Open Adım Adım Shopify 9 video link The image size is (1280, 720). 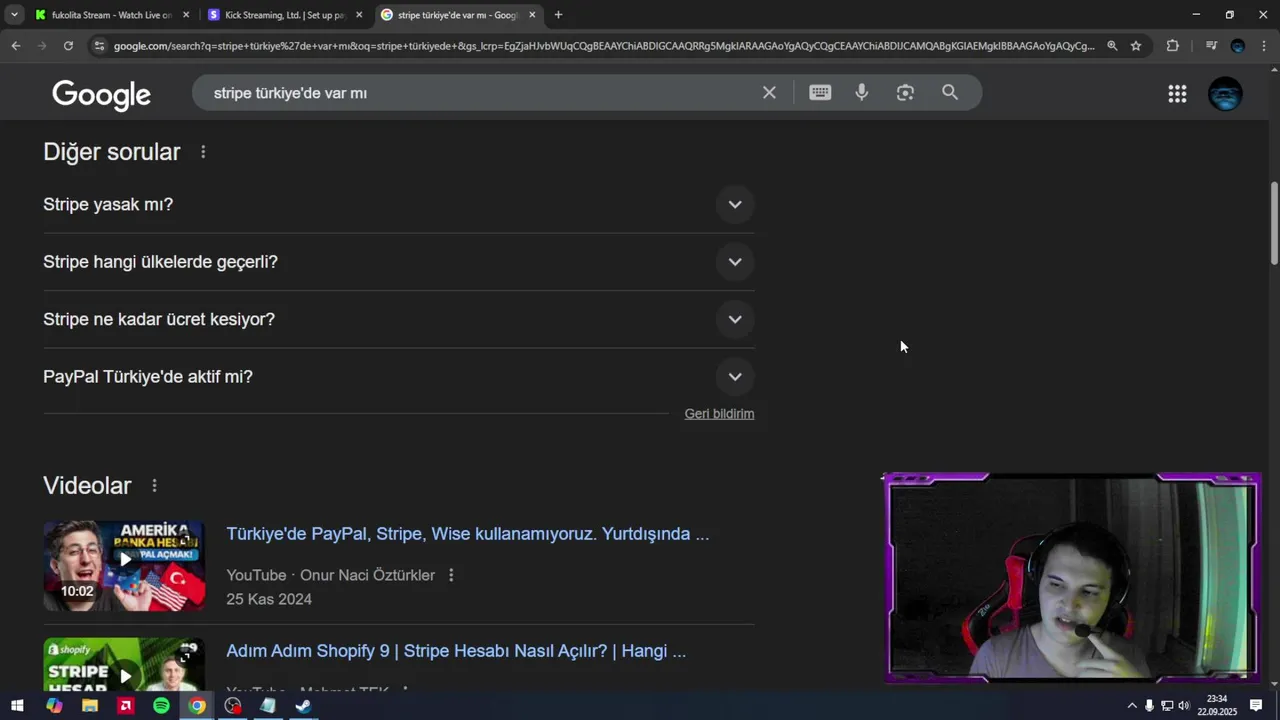pos(456,651)
